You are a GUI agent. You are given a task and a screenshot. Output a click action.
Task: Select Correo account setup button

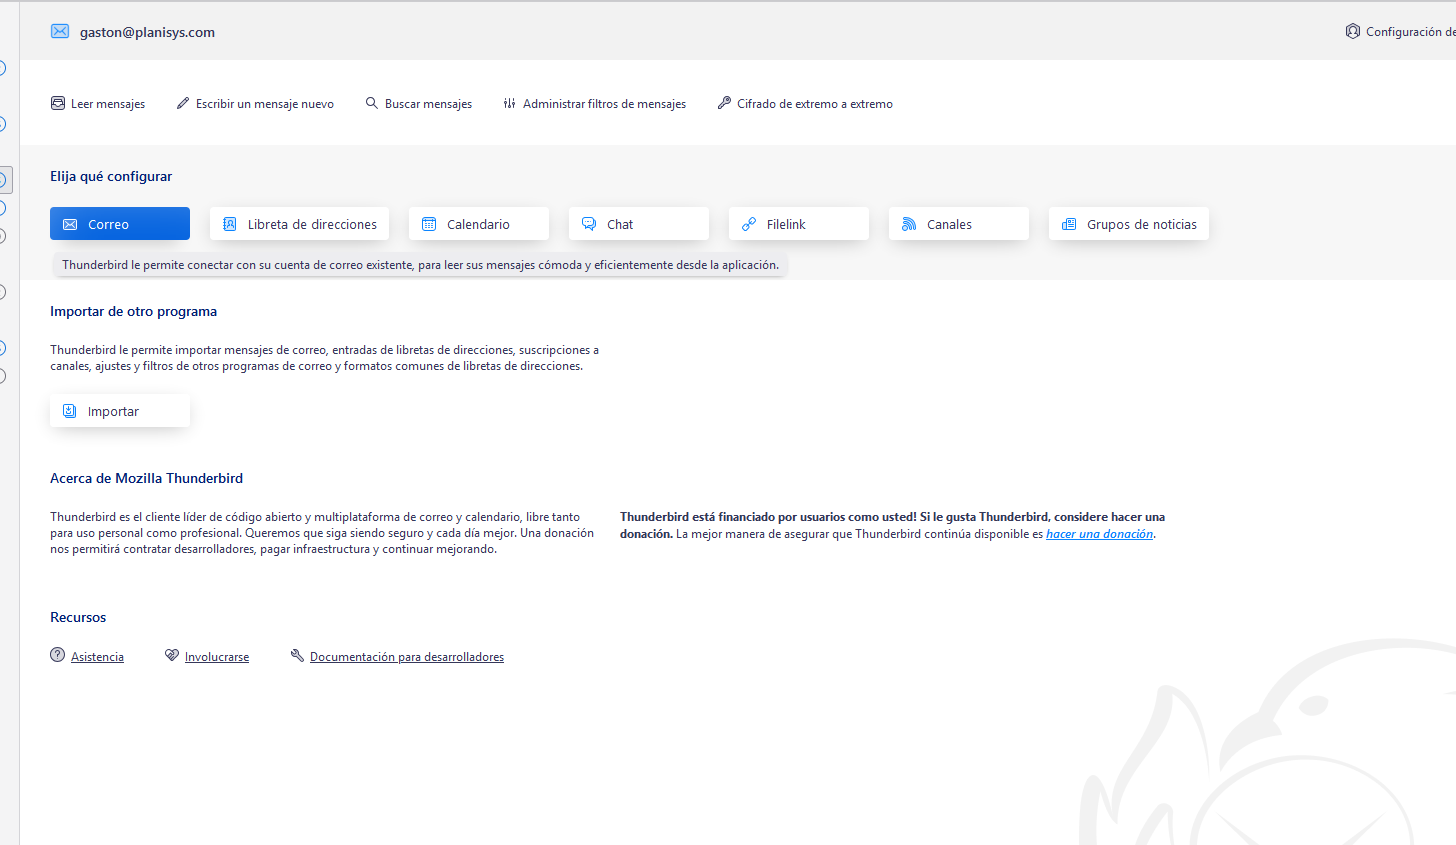pos(120,224)
